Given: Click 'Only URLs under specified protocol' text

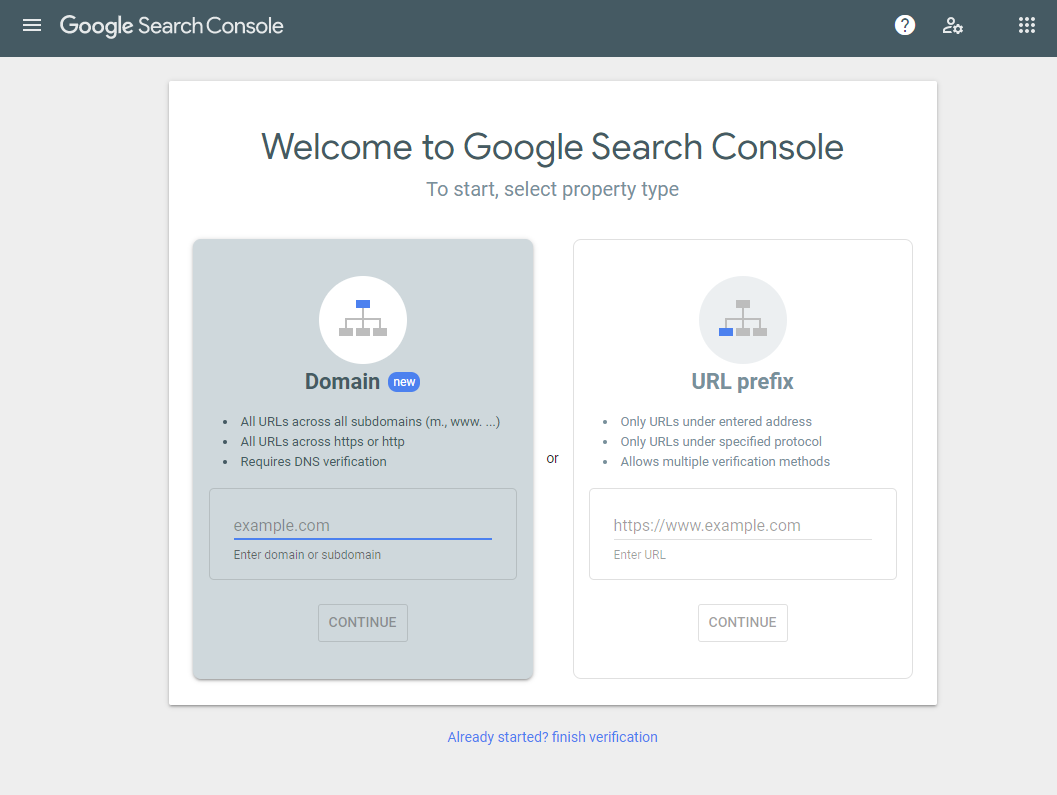Looking at the screenshot, I should pyautogui.click(x=721, y=442).
